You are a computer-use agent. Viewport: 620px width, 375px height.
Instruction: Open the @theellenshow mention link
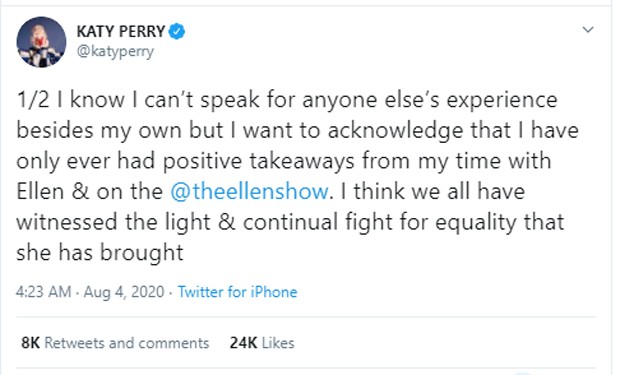(x=250, y=191)
